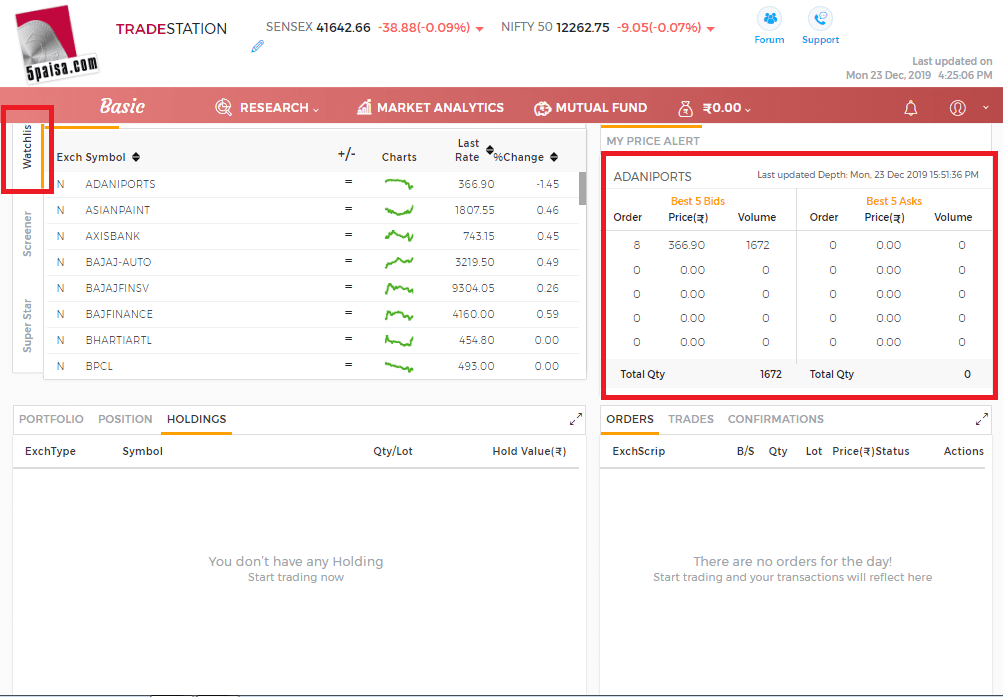Open the Portfolio tab
Image resolution: width=1003 pixels, height=697 pixels.
coord(51,419)
